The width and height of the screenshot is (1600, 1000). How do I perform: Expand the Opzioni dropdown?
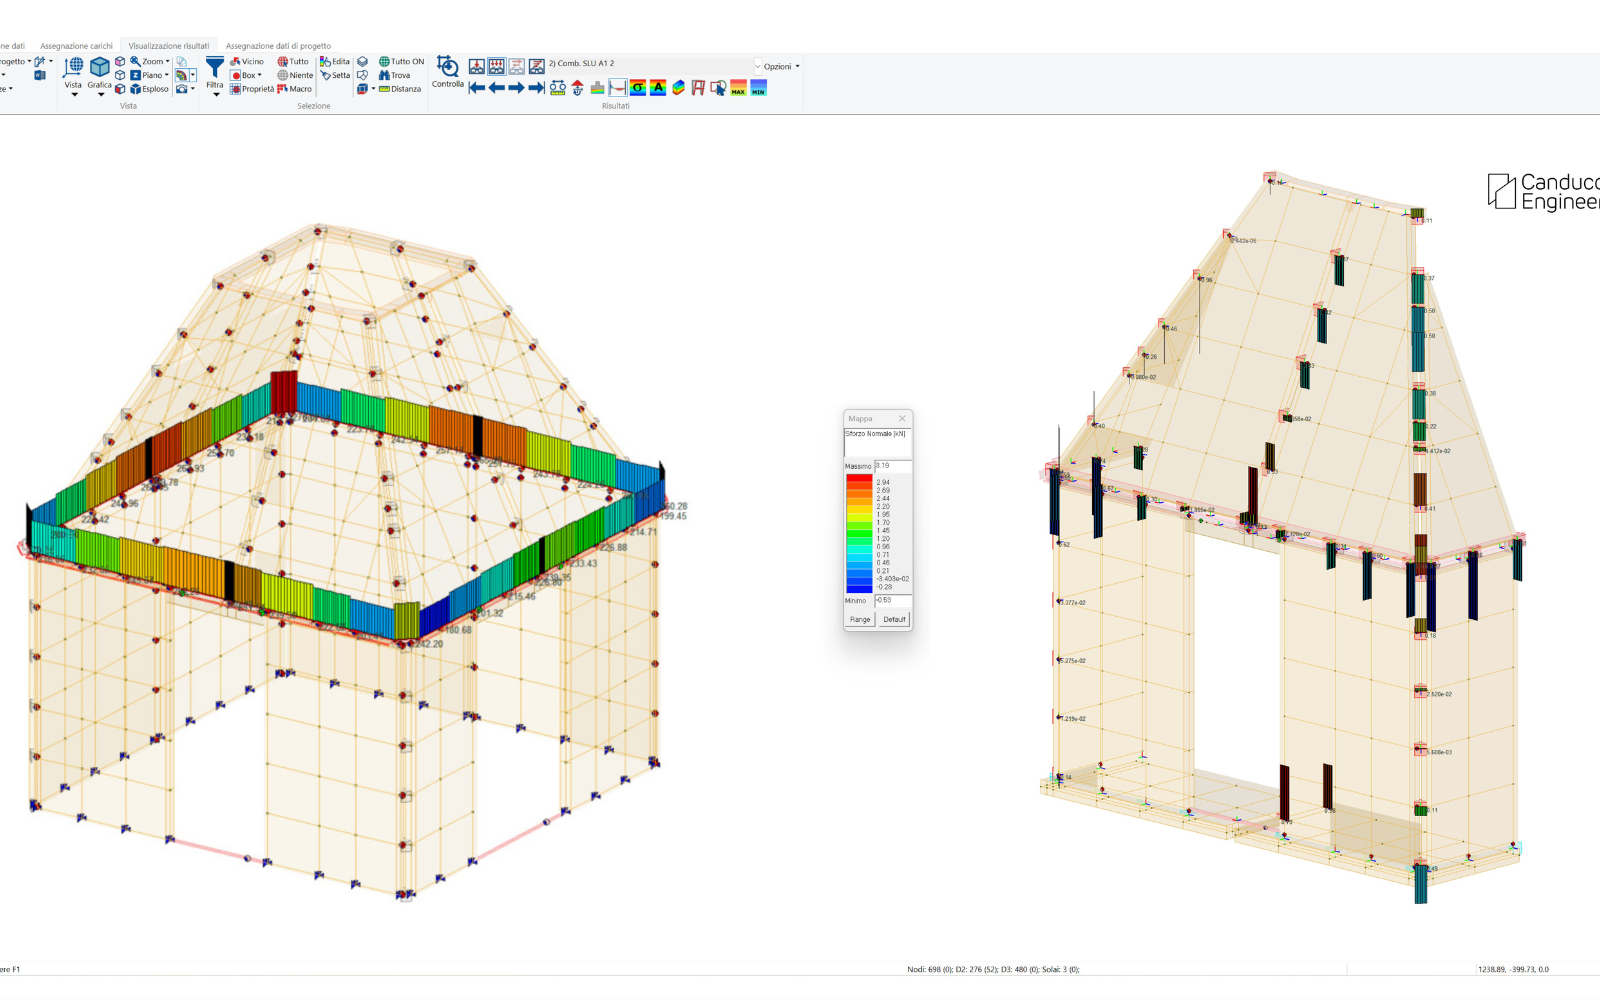(x=781, y=66)
